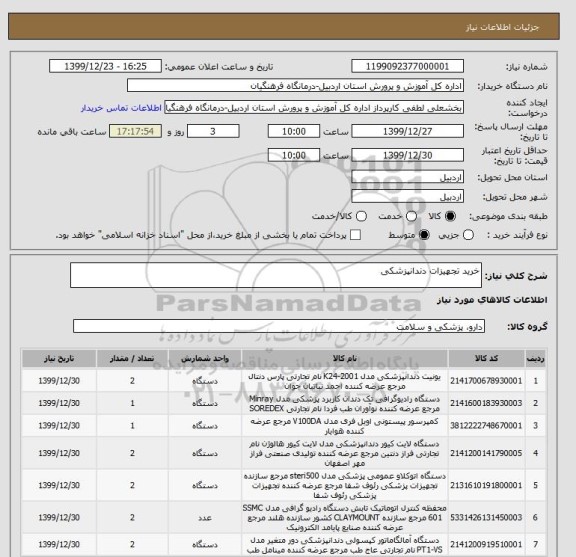This screenshot has height=557, width=576.
Task: Select the جزیی purchase type radio
Action: coord(468,235)
